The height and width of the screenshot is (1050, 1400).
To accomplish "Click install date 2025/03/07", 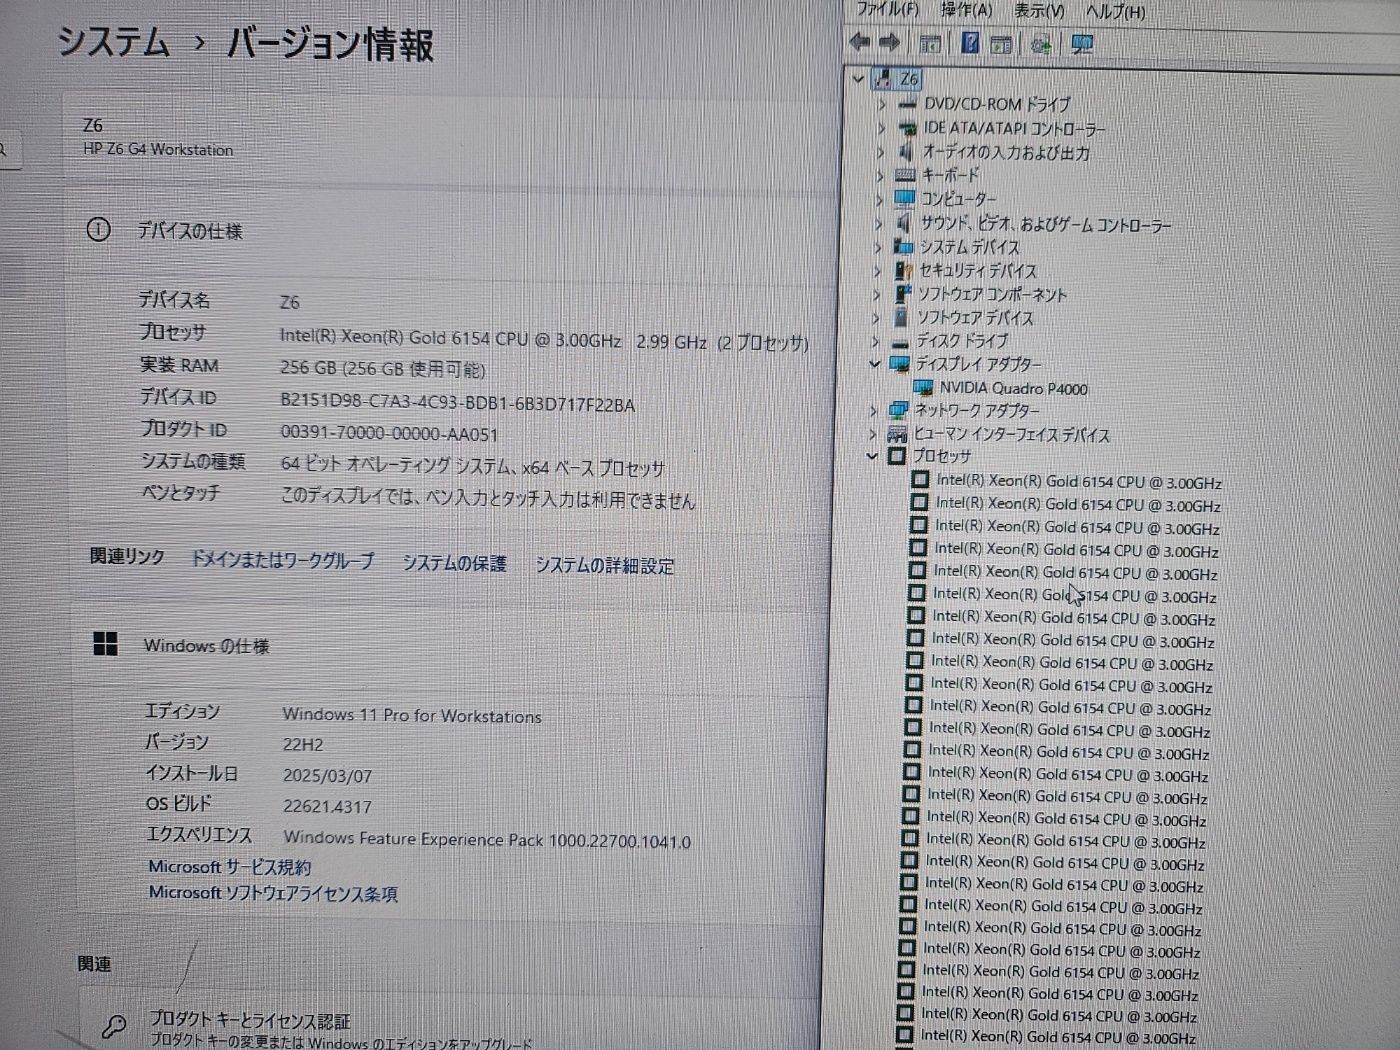I will tap(327, 776).
